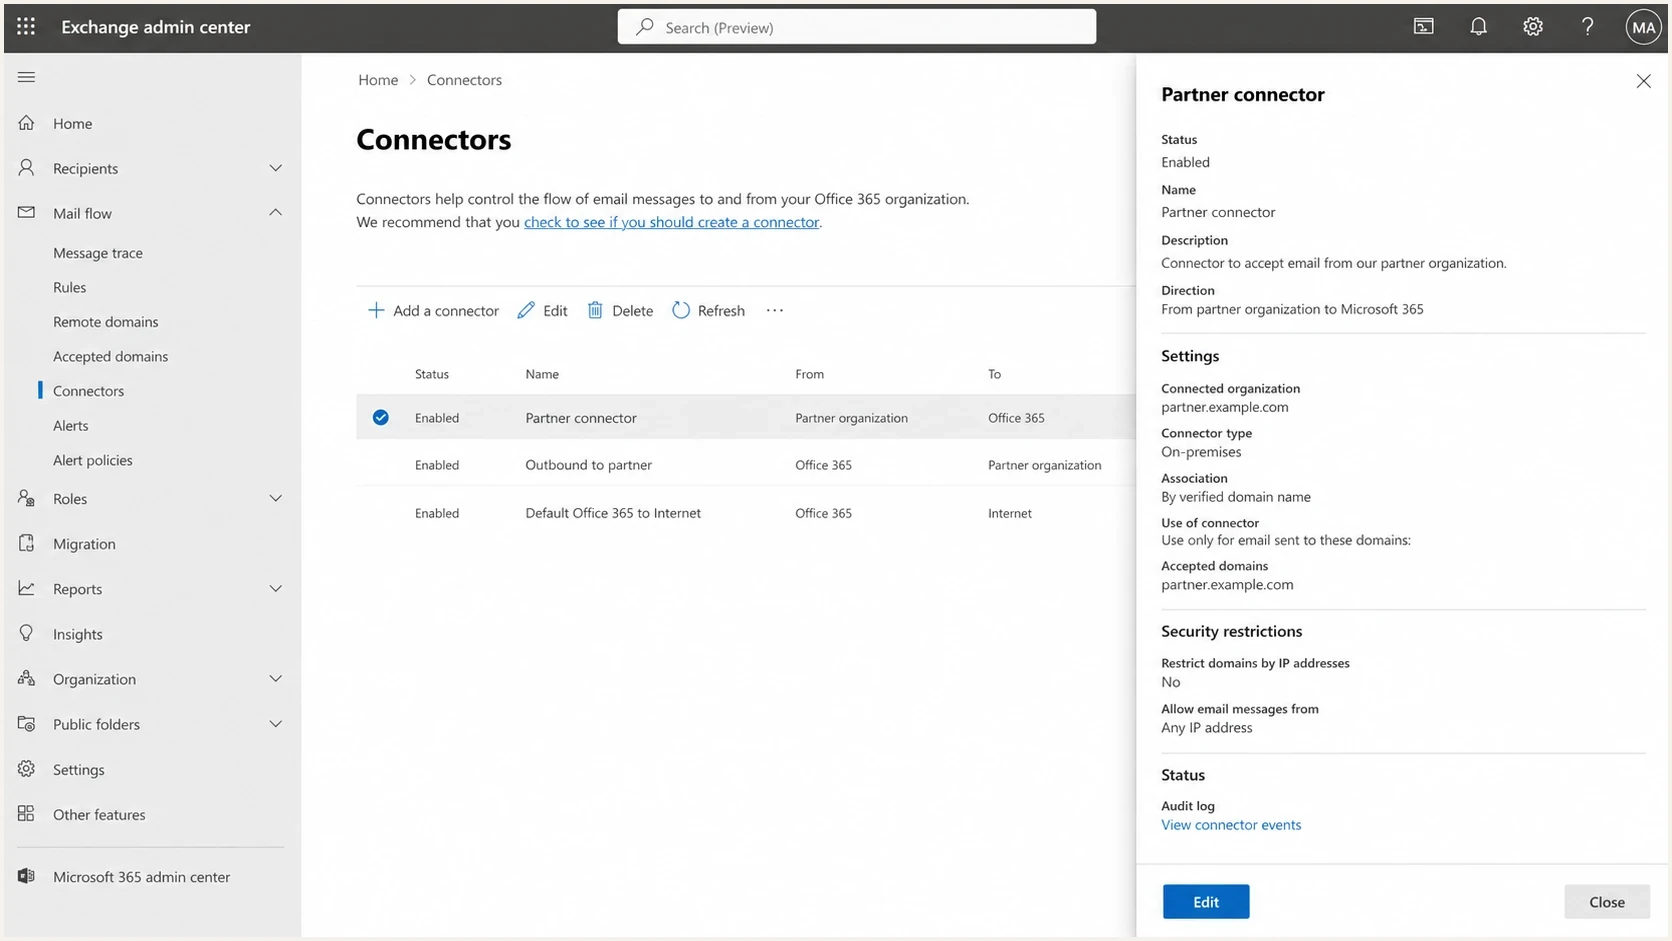
Task: Expand the Public folders section chevron
Action: coord(276,723)
